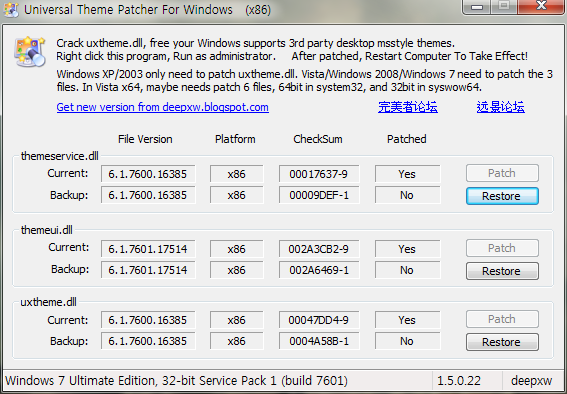Click themeservice.dll current Patched Yes field
Screen dimensions: 567x394
point(408,174)
